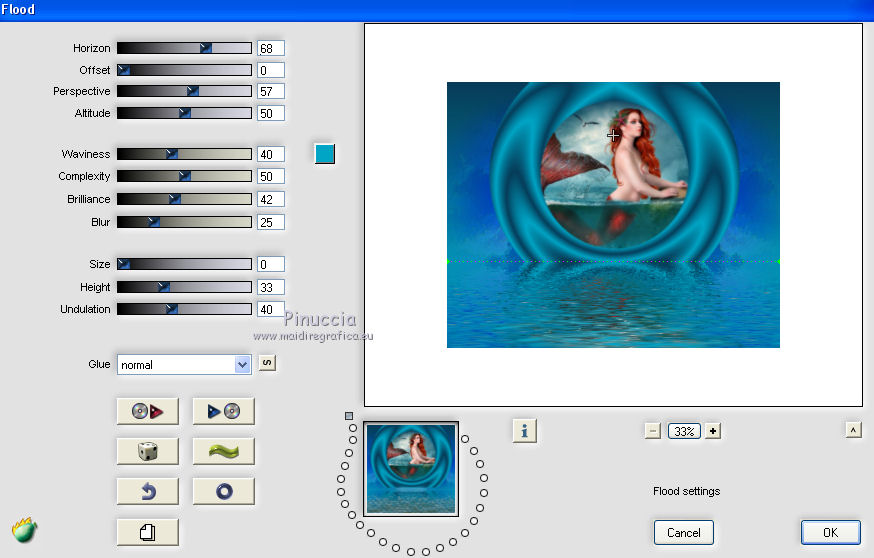This screenshot has height=558, width=874.
Task: Click the Undulation slider track
Action: pyautogui.click(x=184, y=309)
